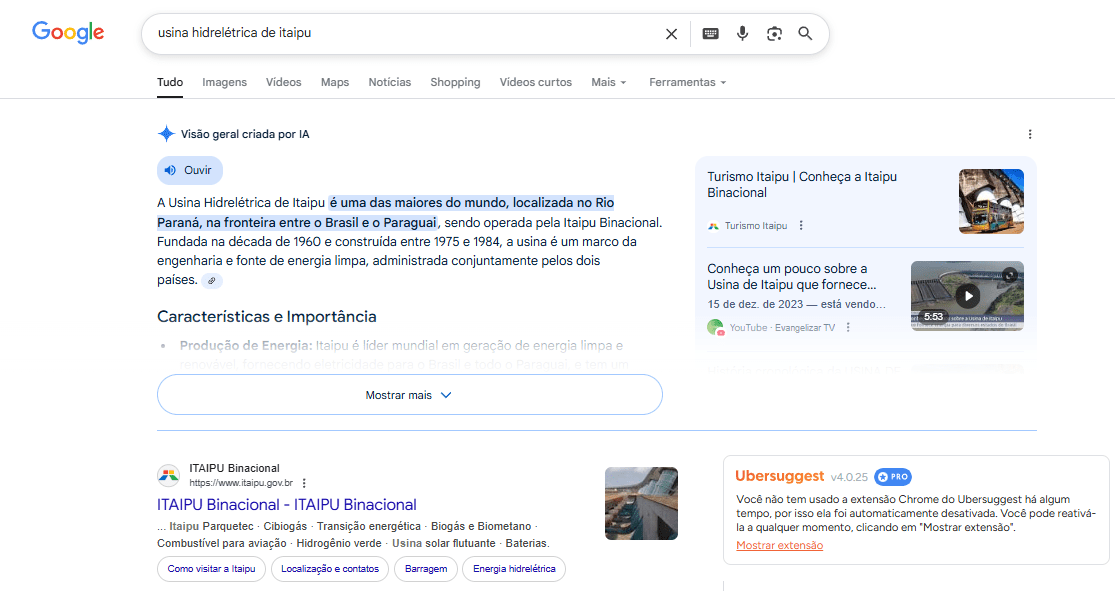Click the magnifying glass search button
This screenshot has height=591, width=1115.
tap(805, 34)
